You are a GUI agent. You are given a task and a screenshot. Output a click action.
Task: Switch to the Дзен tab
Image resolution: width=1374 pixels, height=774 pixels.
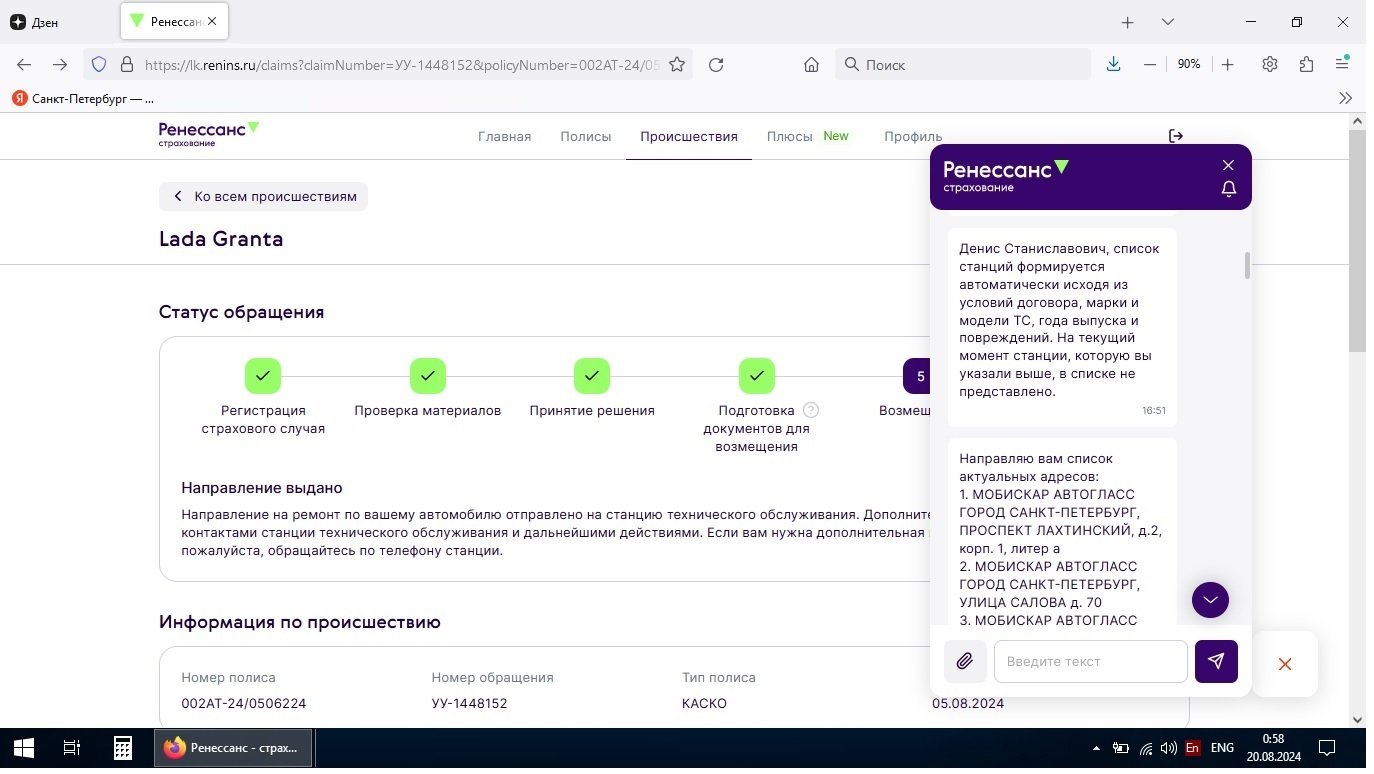tap(35, 22)
